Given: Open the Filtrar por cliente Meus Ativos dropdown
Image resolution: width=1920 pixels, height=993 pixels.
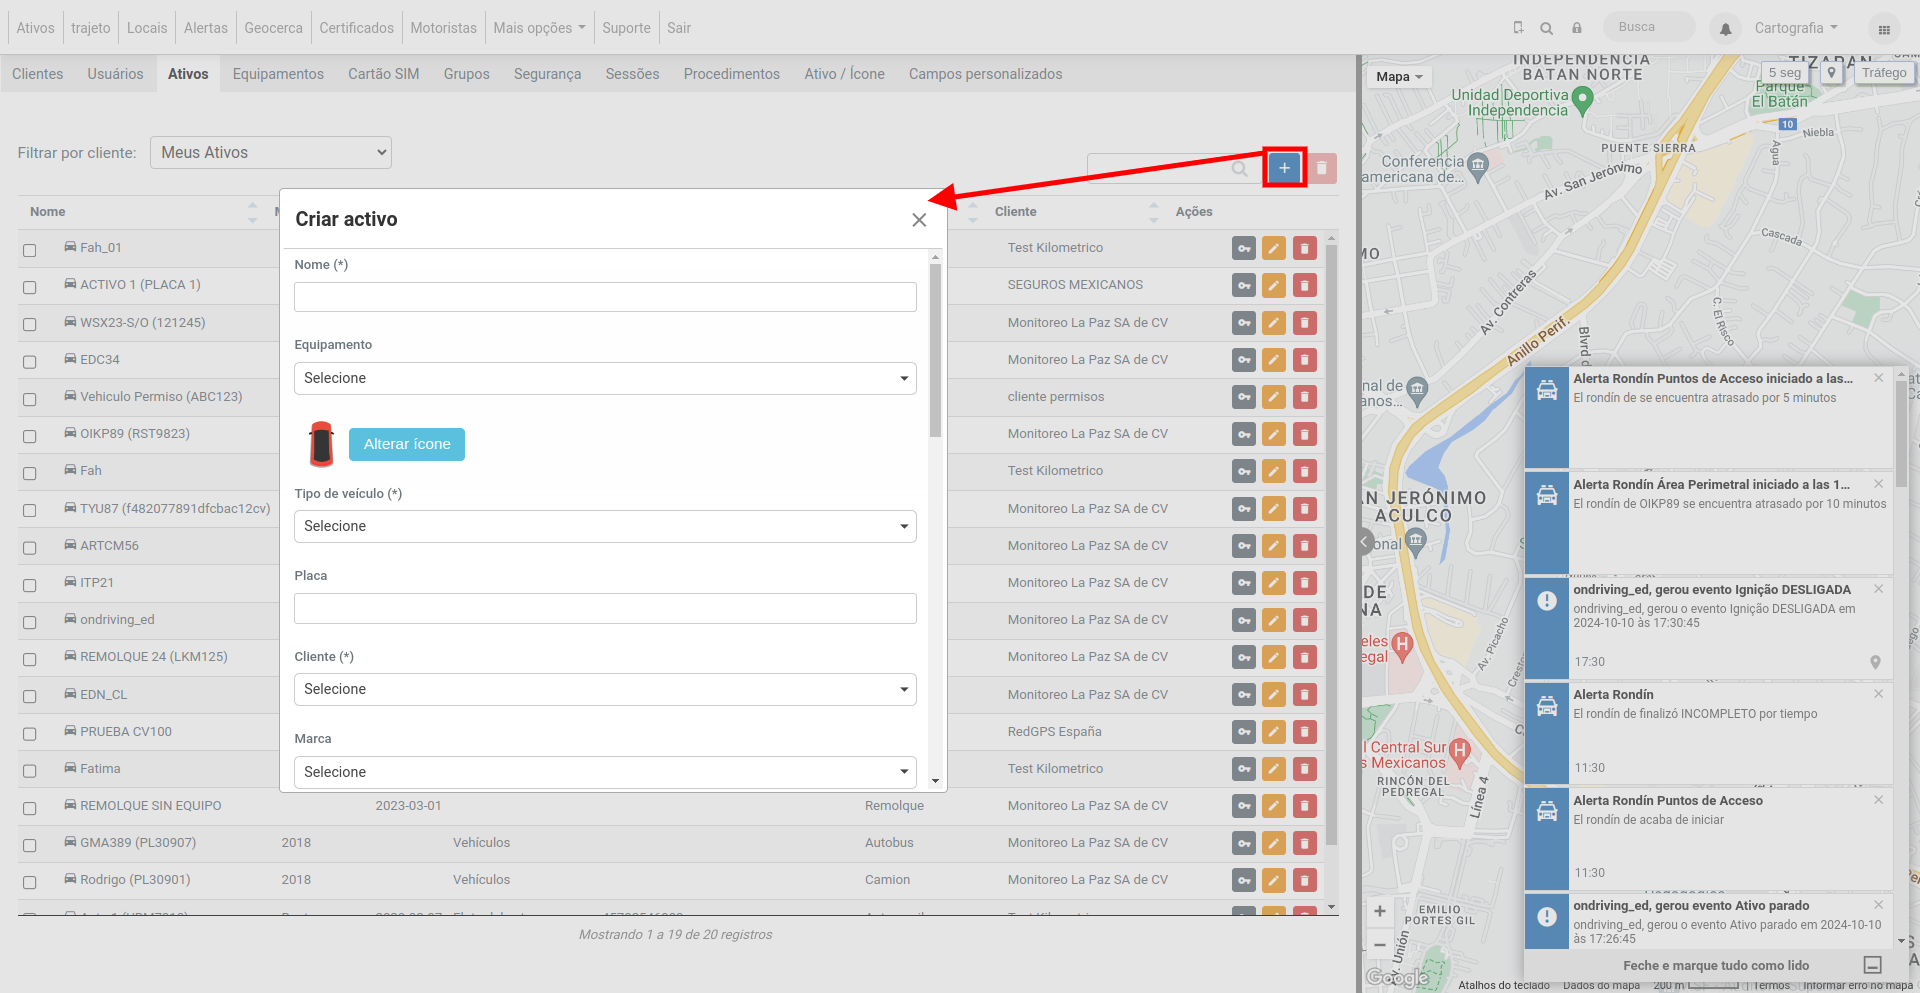Looking at the screenshot, I should [271, 152].
